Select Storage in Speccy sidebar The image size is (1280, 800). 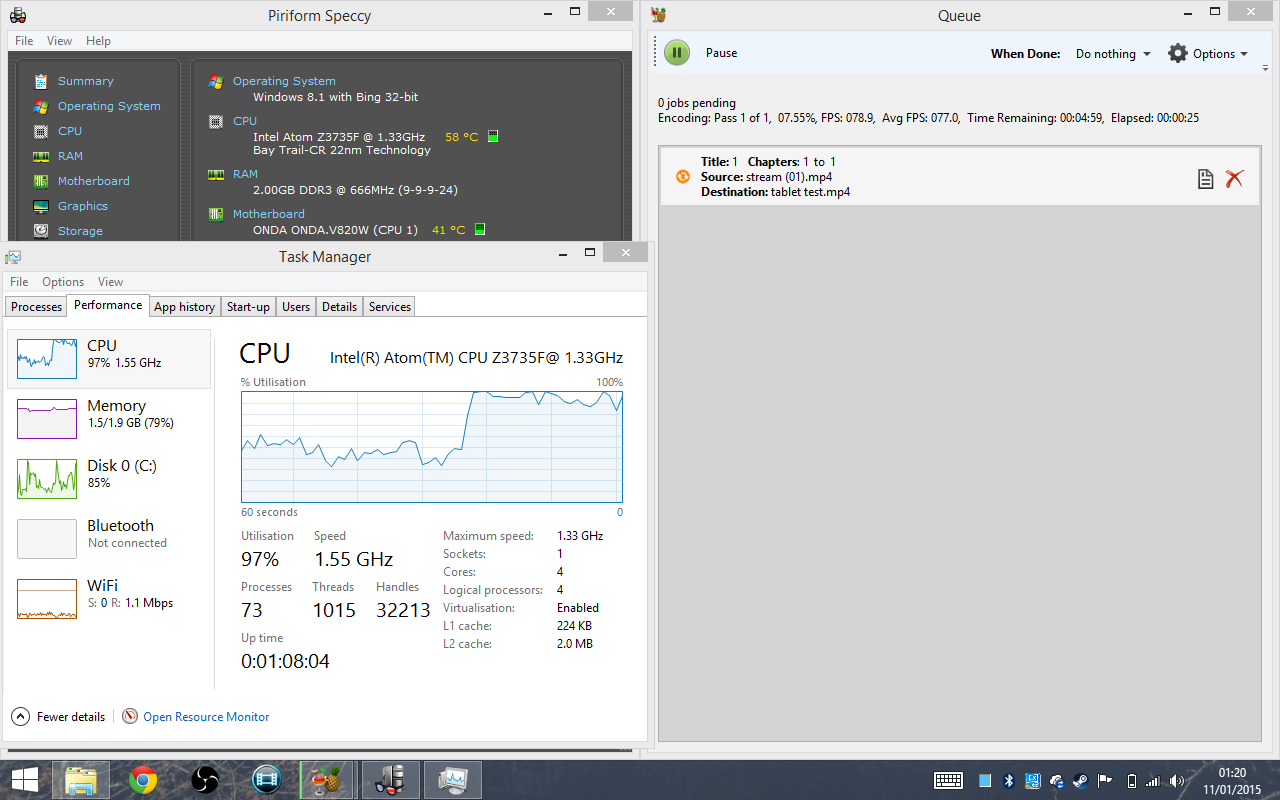point(80,231)
